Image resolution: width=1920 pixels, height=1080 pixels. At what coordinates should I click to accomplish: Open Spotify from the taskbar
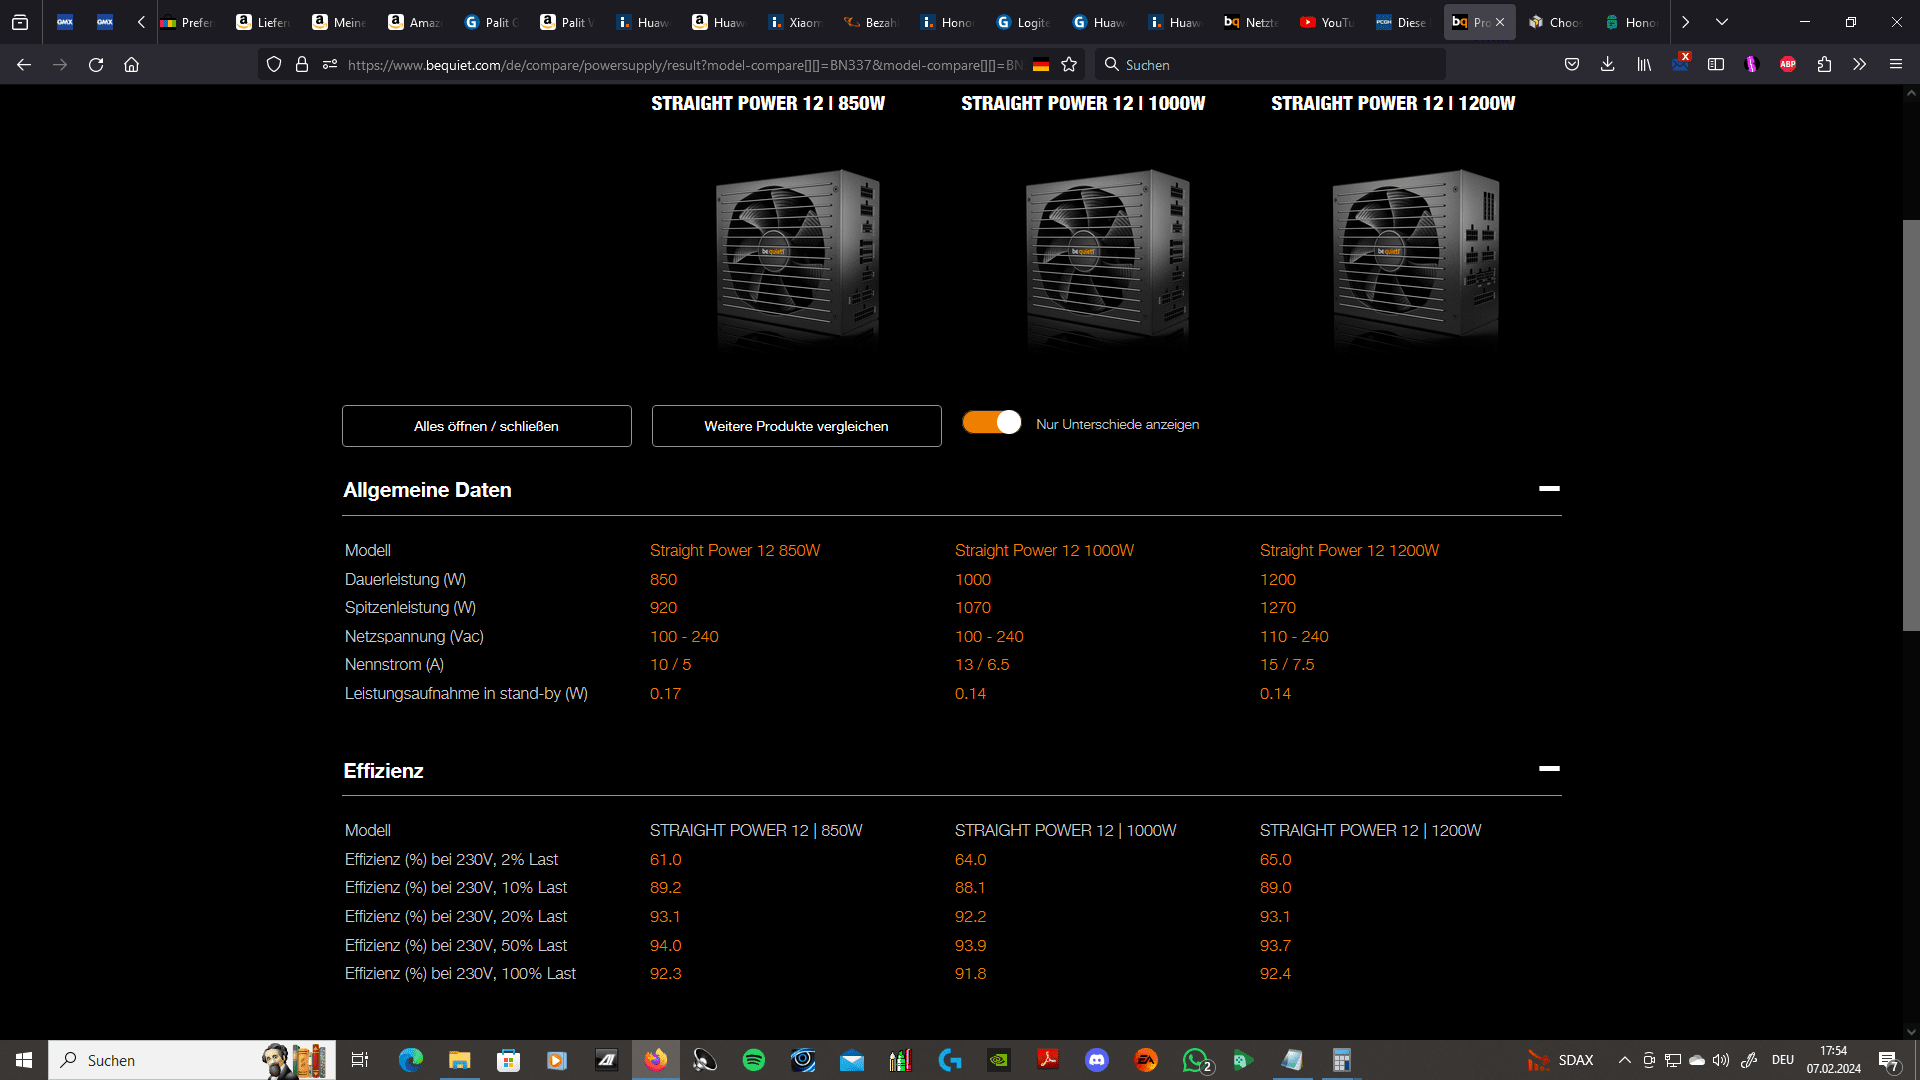click(x=754, y=1060)
